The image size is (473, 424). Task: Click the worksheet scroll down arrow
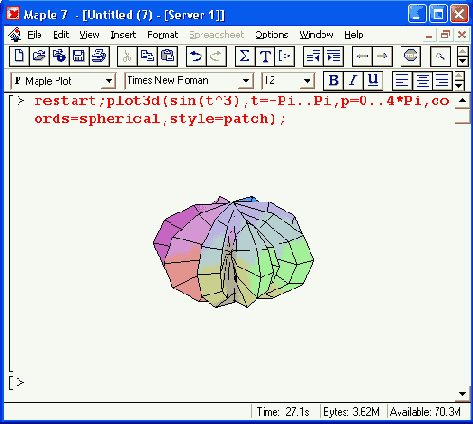462,394
